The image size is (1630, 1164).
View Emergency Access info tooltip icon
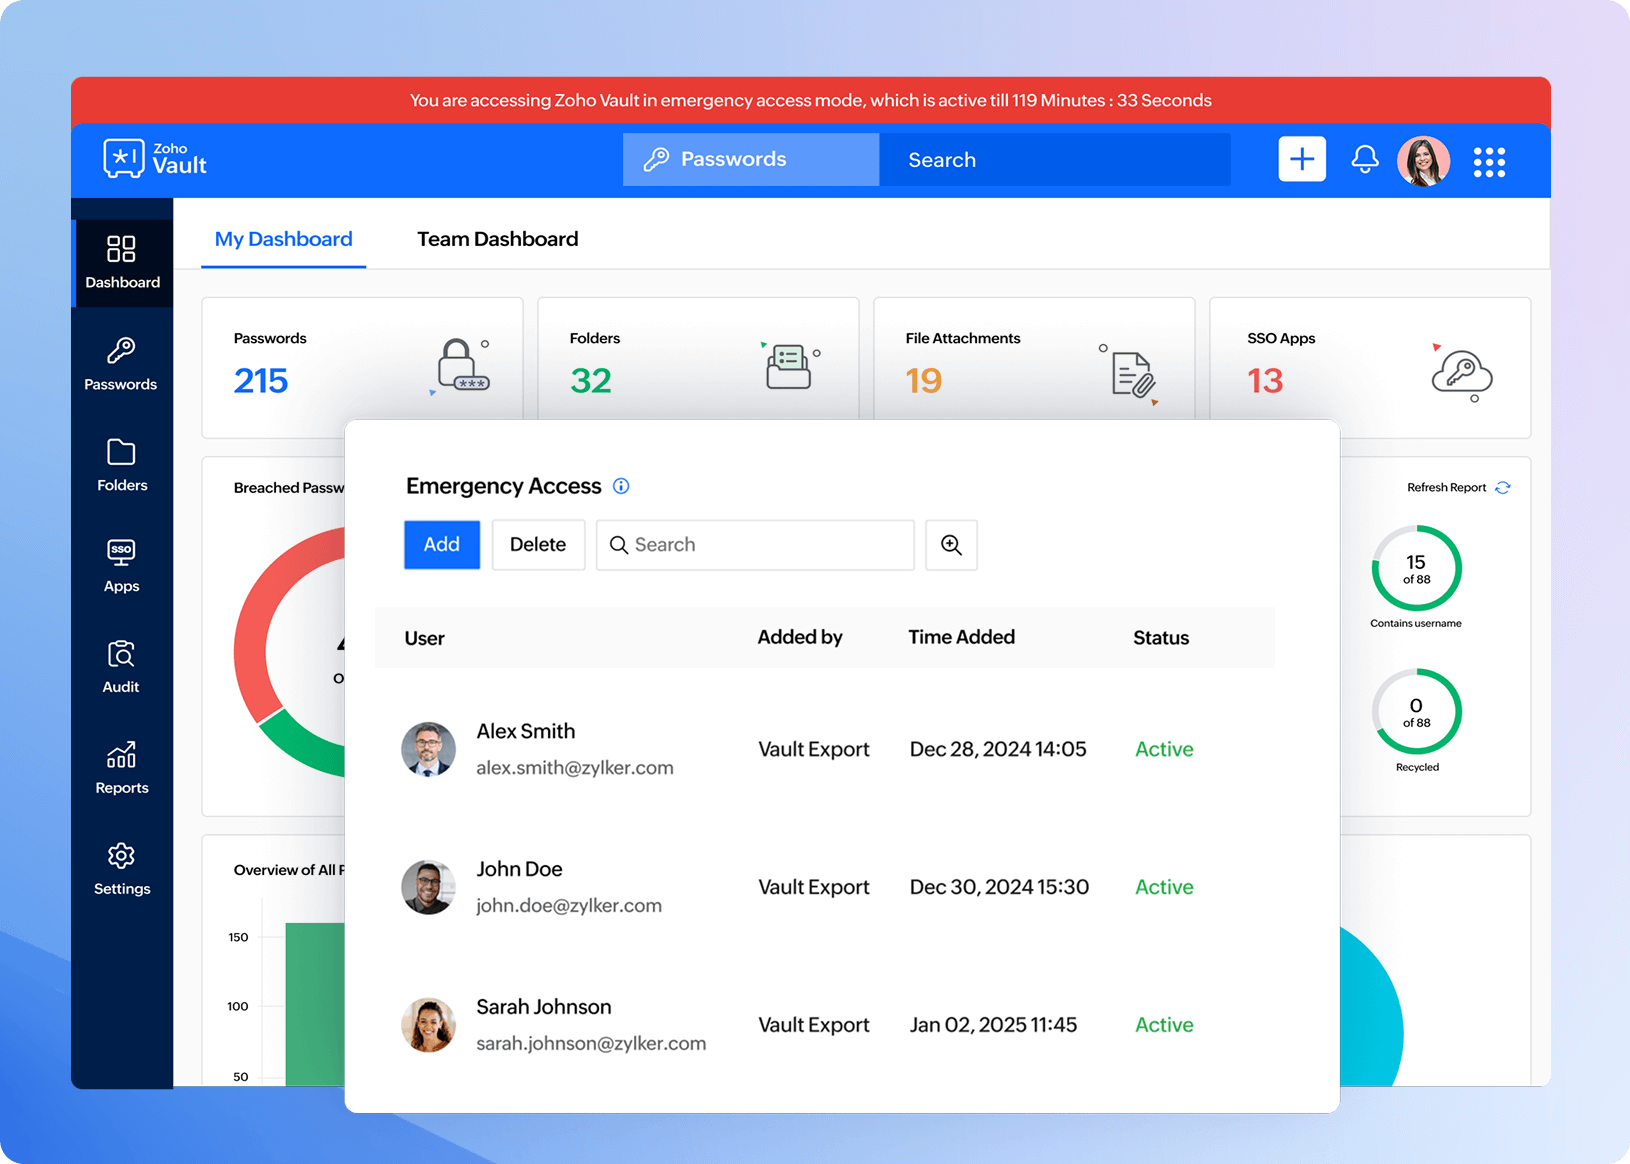pyautogui.click(x=621, y=486)
